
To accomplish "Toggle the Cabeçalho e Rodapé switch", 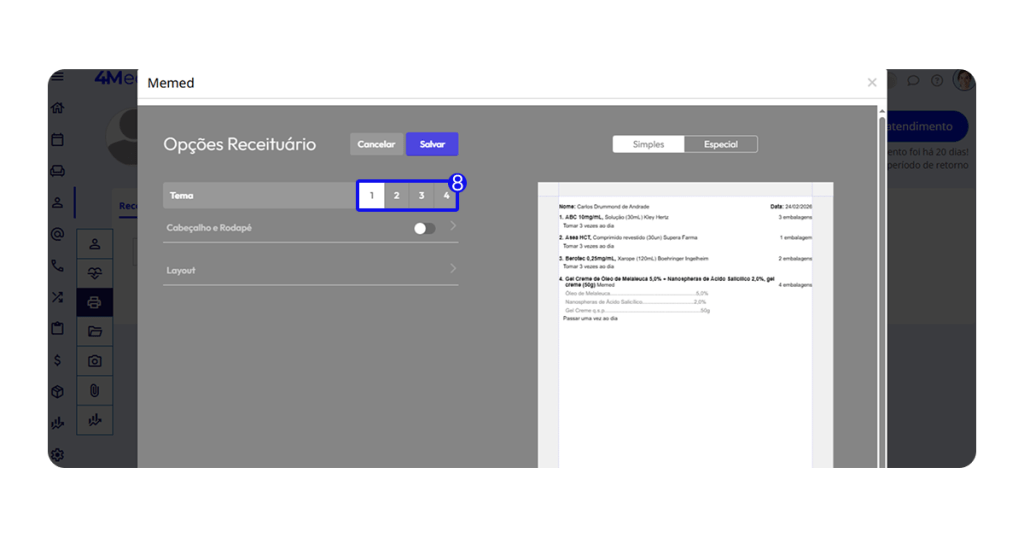I will click(x=424, y=228).
